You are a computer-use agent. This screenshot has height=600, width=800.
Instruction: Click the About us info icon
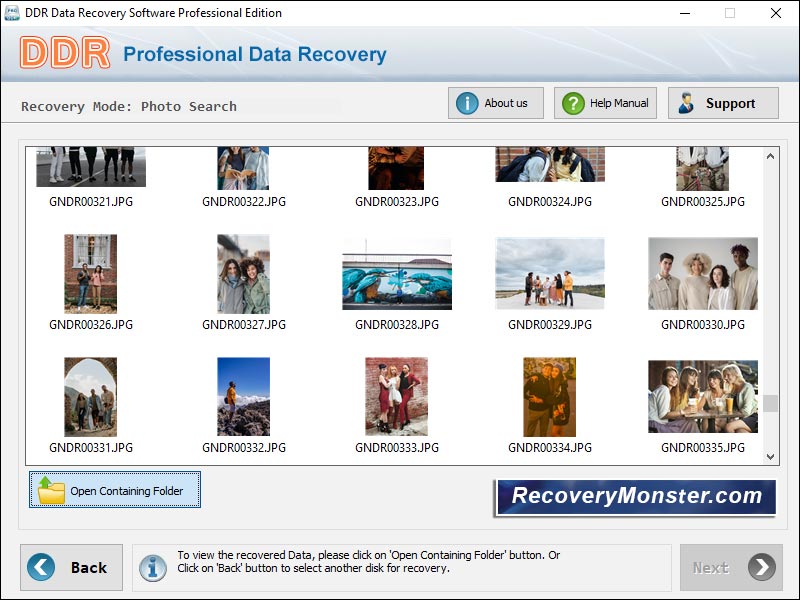point(466,104)
